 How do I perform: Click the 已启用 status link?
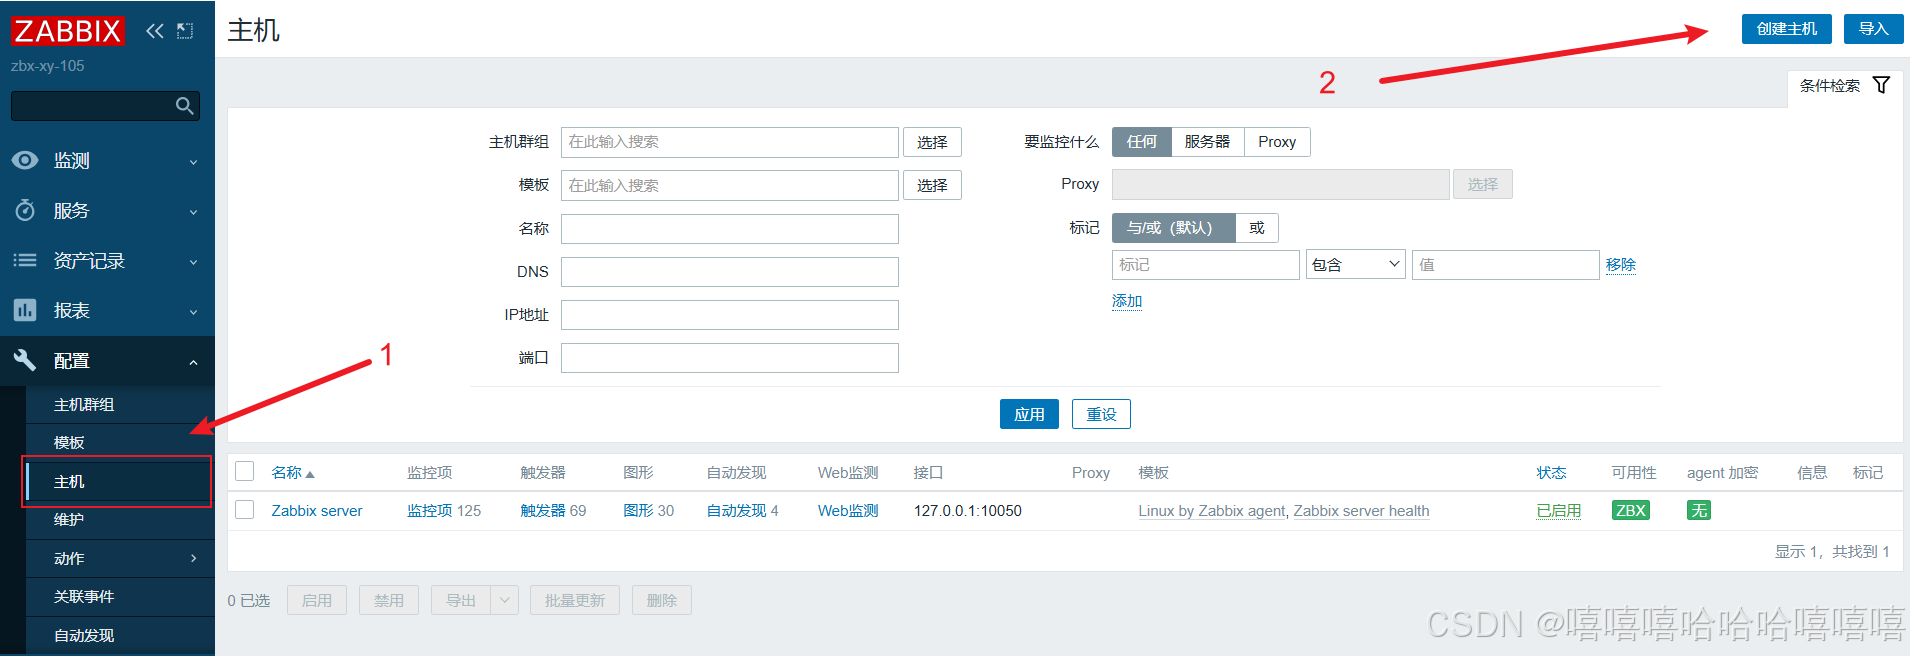1558,510
